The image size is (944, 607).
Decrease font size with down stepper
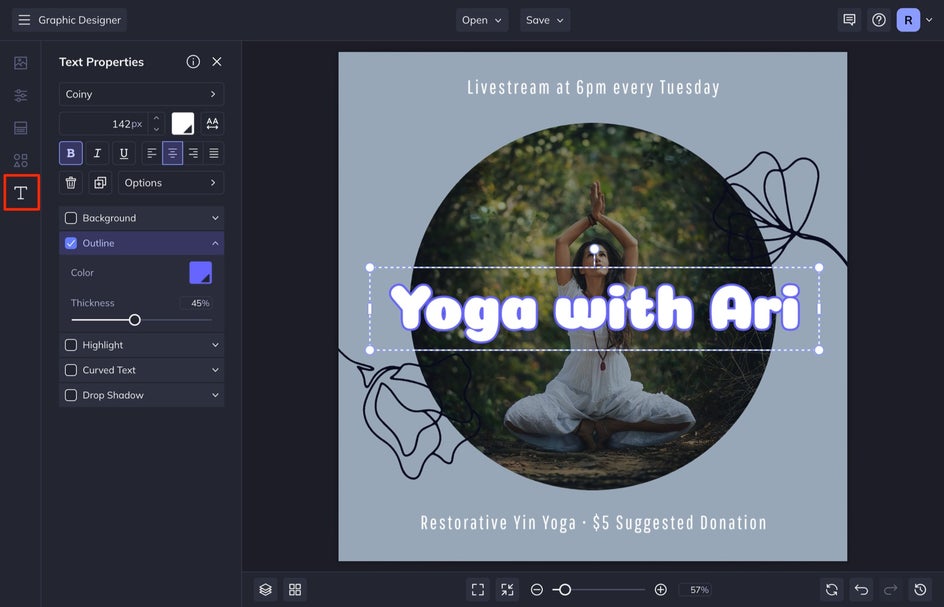pos(157,129)
